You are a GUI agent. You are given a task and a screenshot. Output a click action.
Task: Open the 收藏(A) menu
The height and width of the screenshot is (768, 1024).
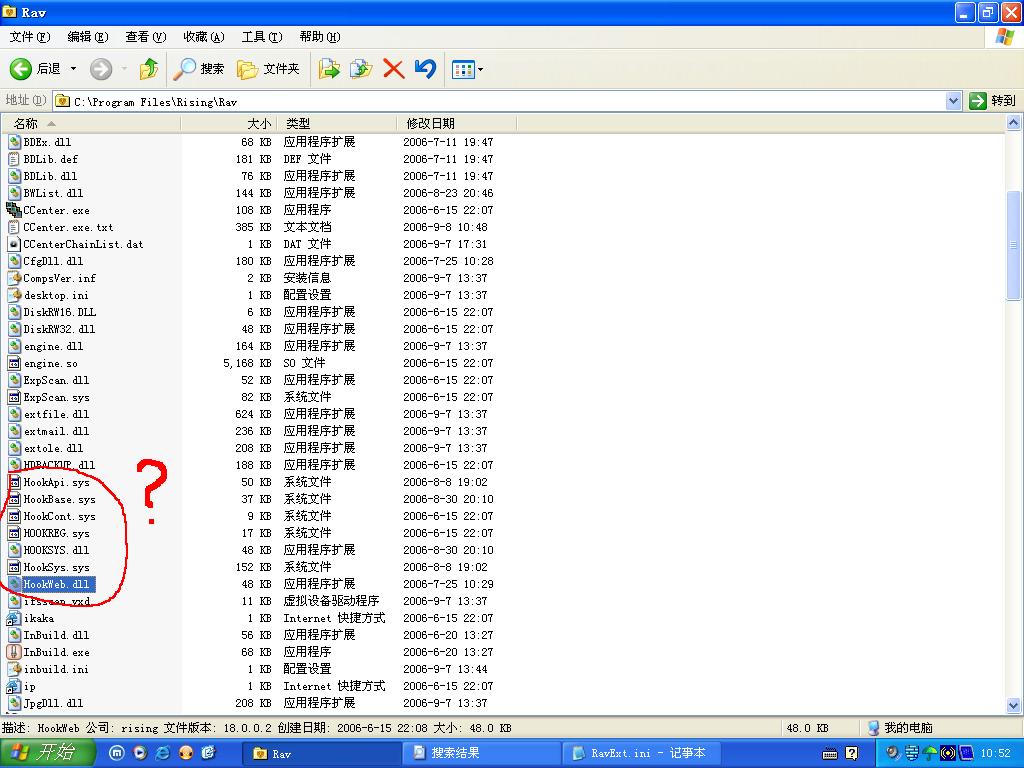pyautogui.click(x=204, y=37)
